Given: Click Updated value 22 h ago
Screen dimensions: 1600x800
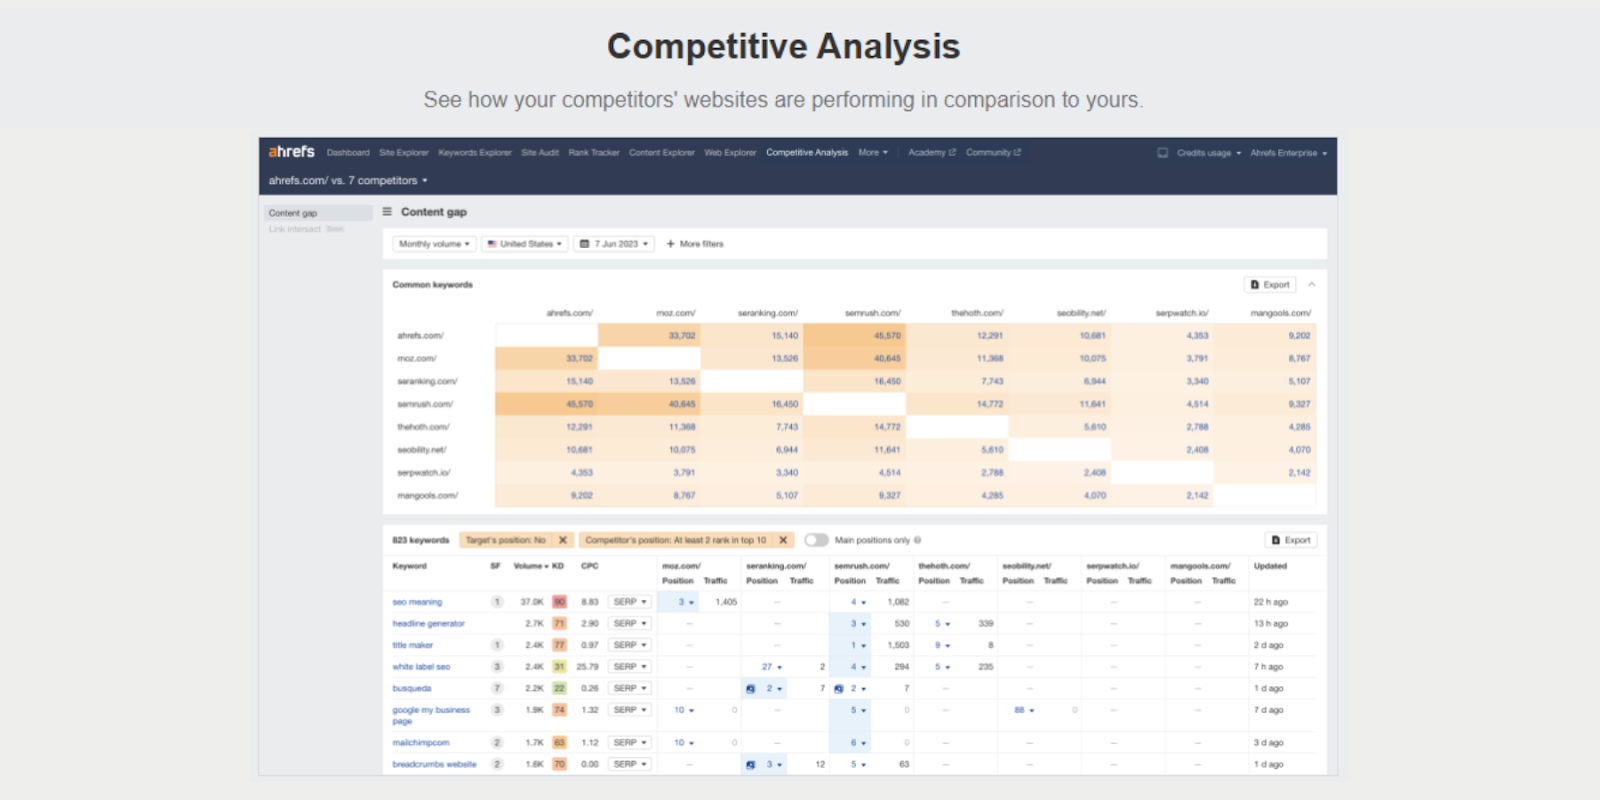Looking at the screenshot, I should [x=1270, y=602].
